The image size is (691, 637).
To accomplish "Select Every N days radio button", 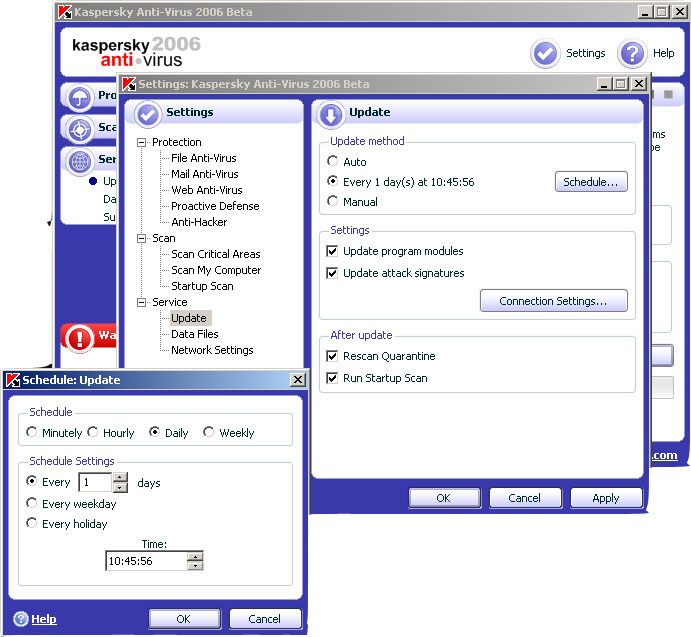I will [32, 481].
